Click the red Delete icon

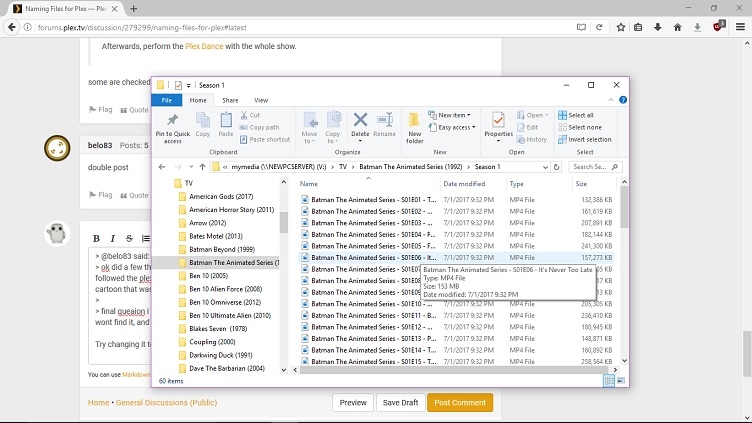click(x=360, y=119)
